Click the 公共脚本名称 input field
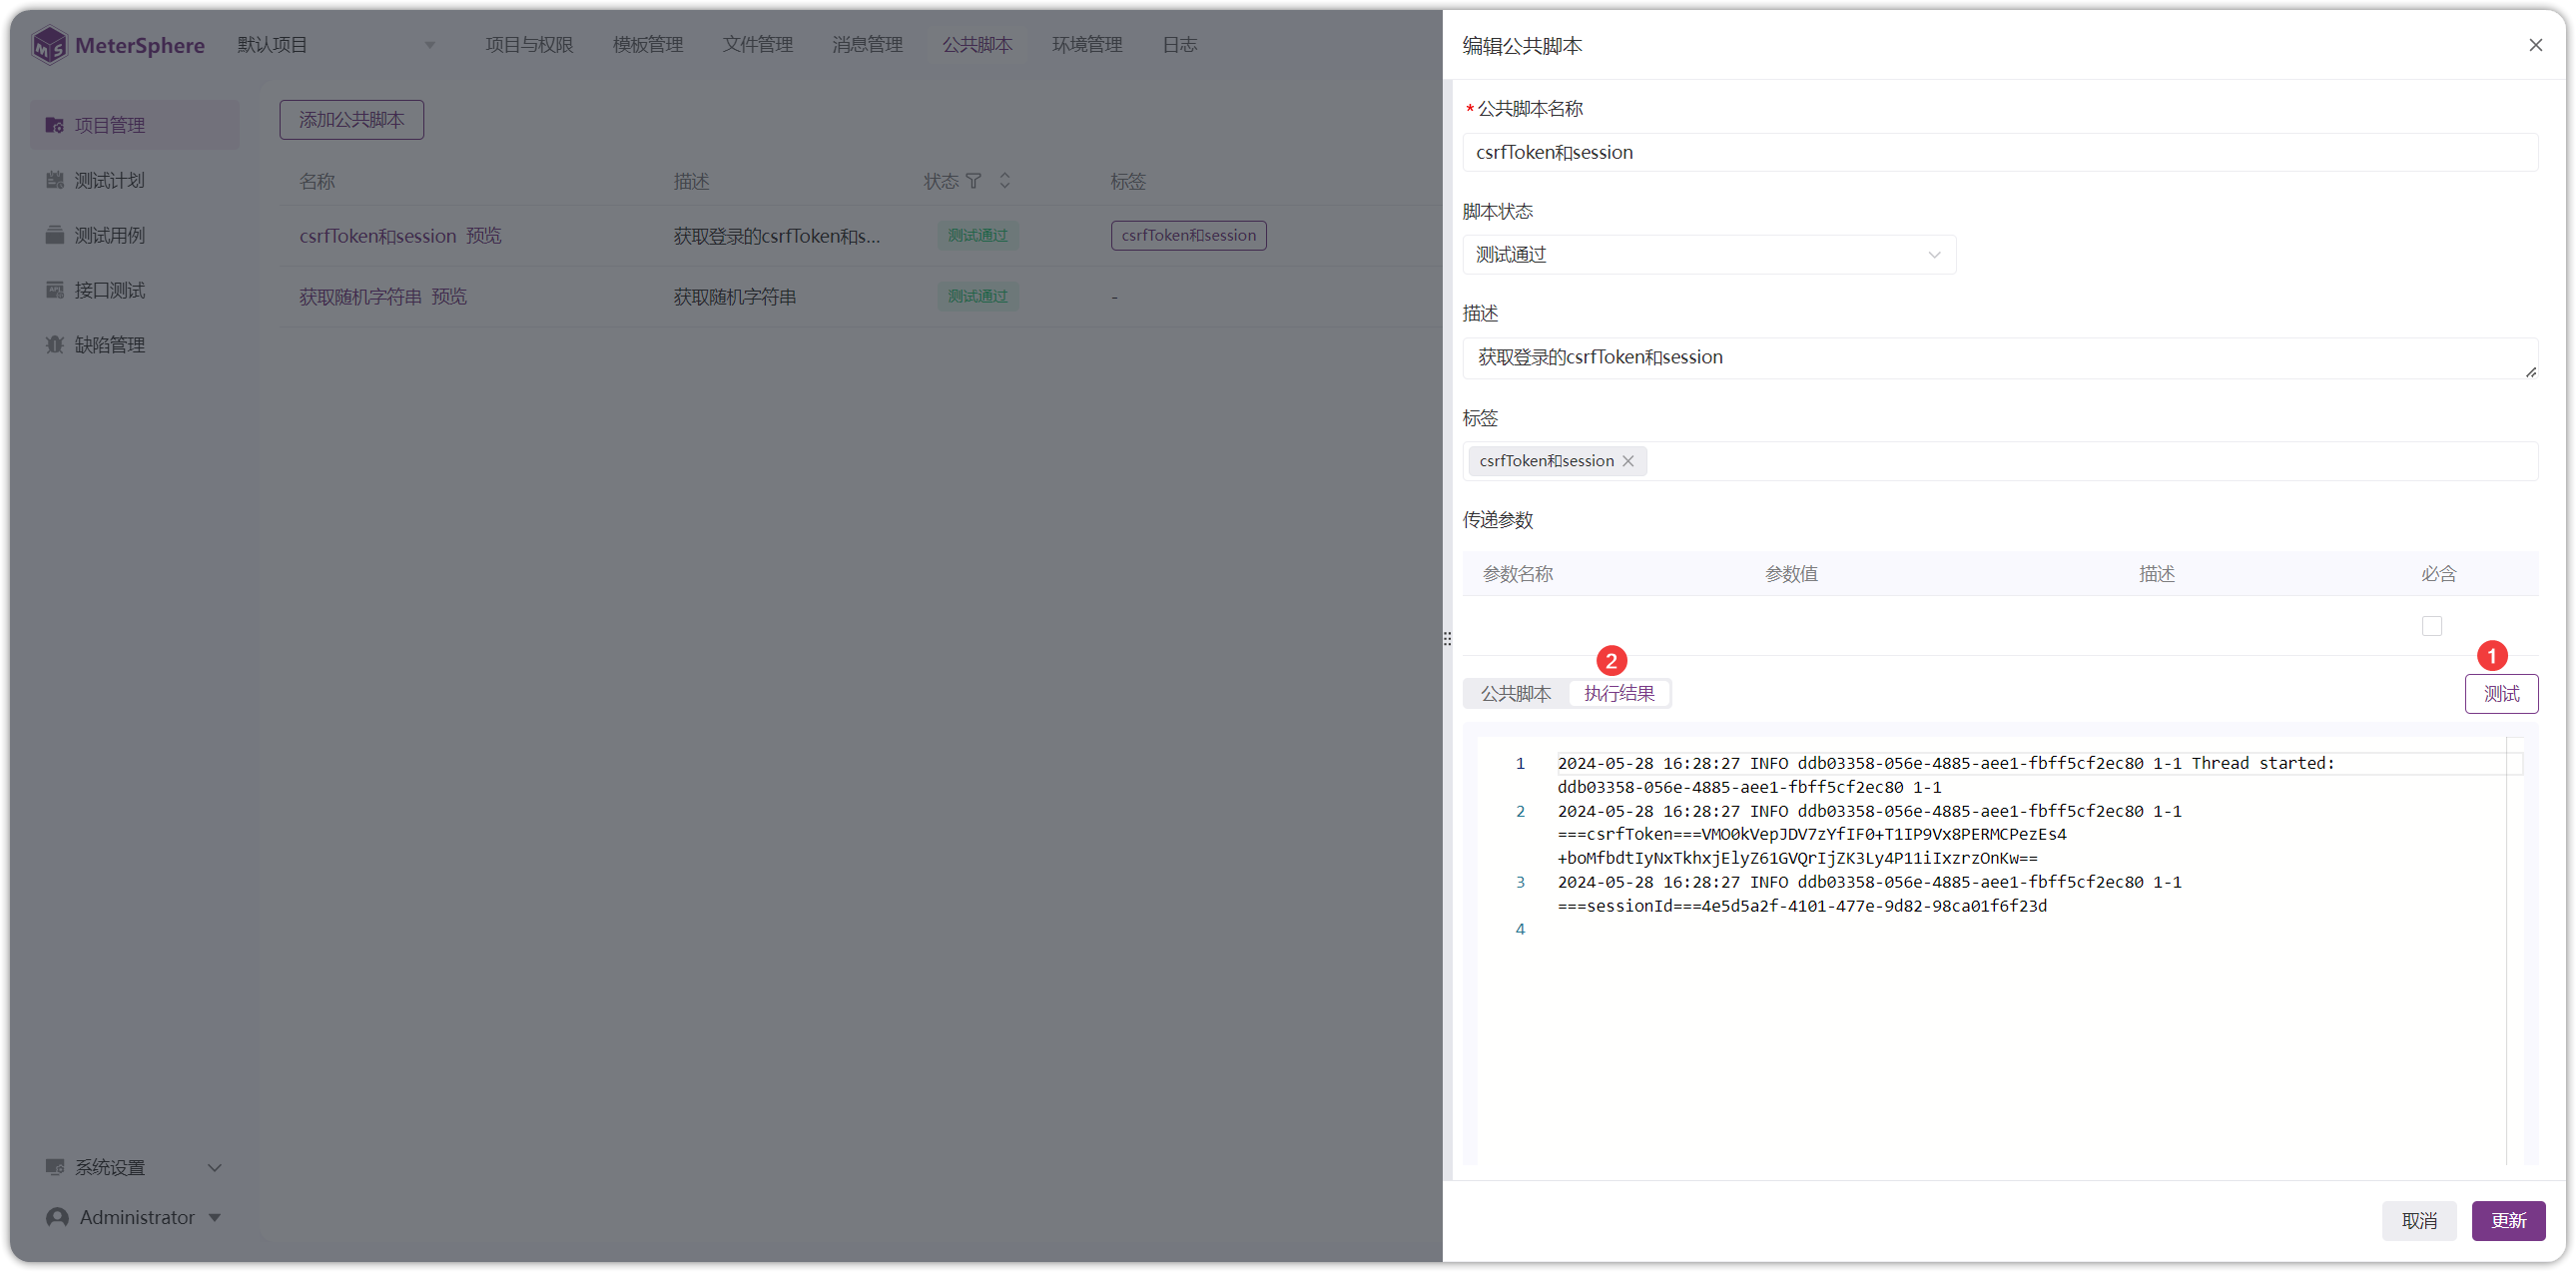This screenshot has height=1272, width=2576. coord(2000,152)
